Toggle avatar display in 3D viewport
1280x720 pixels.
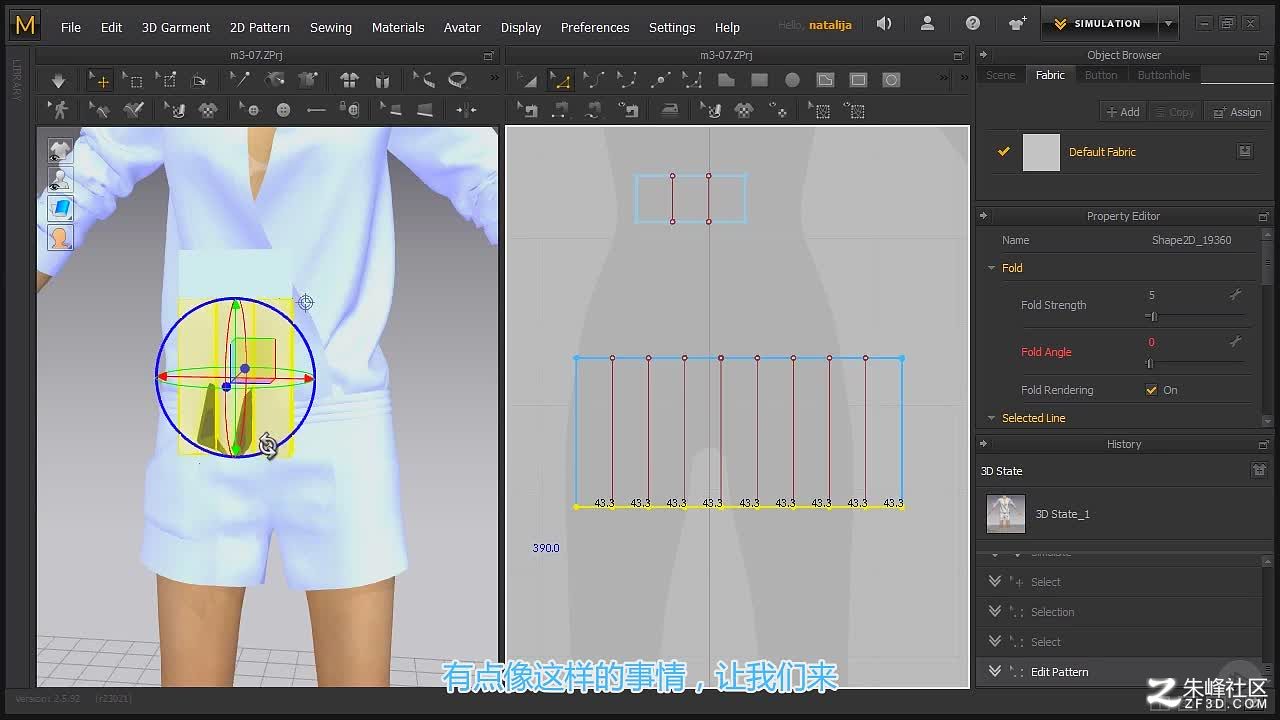click(x=60, y=181)
